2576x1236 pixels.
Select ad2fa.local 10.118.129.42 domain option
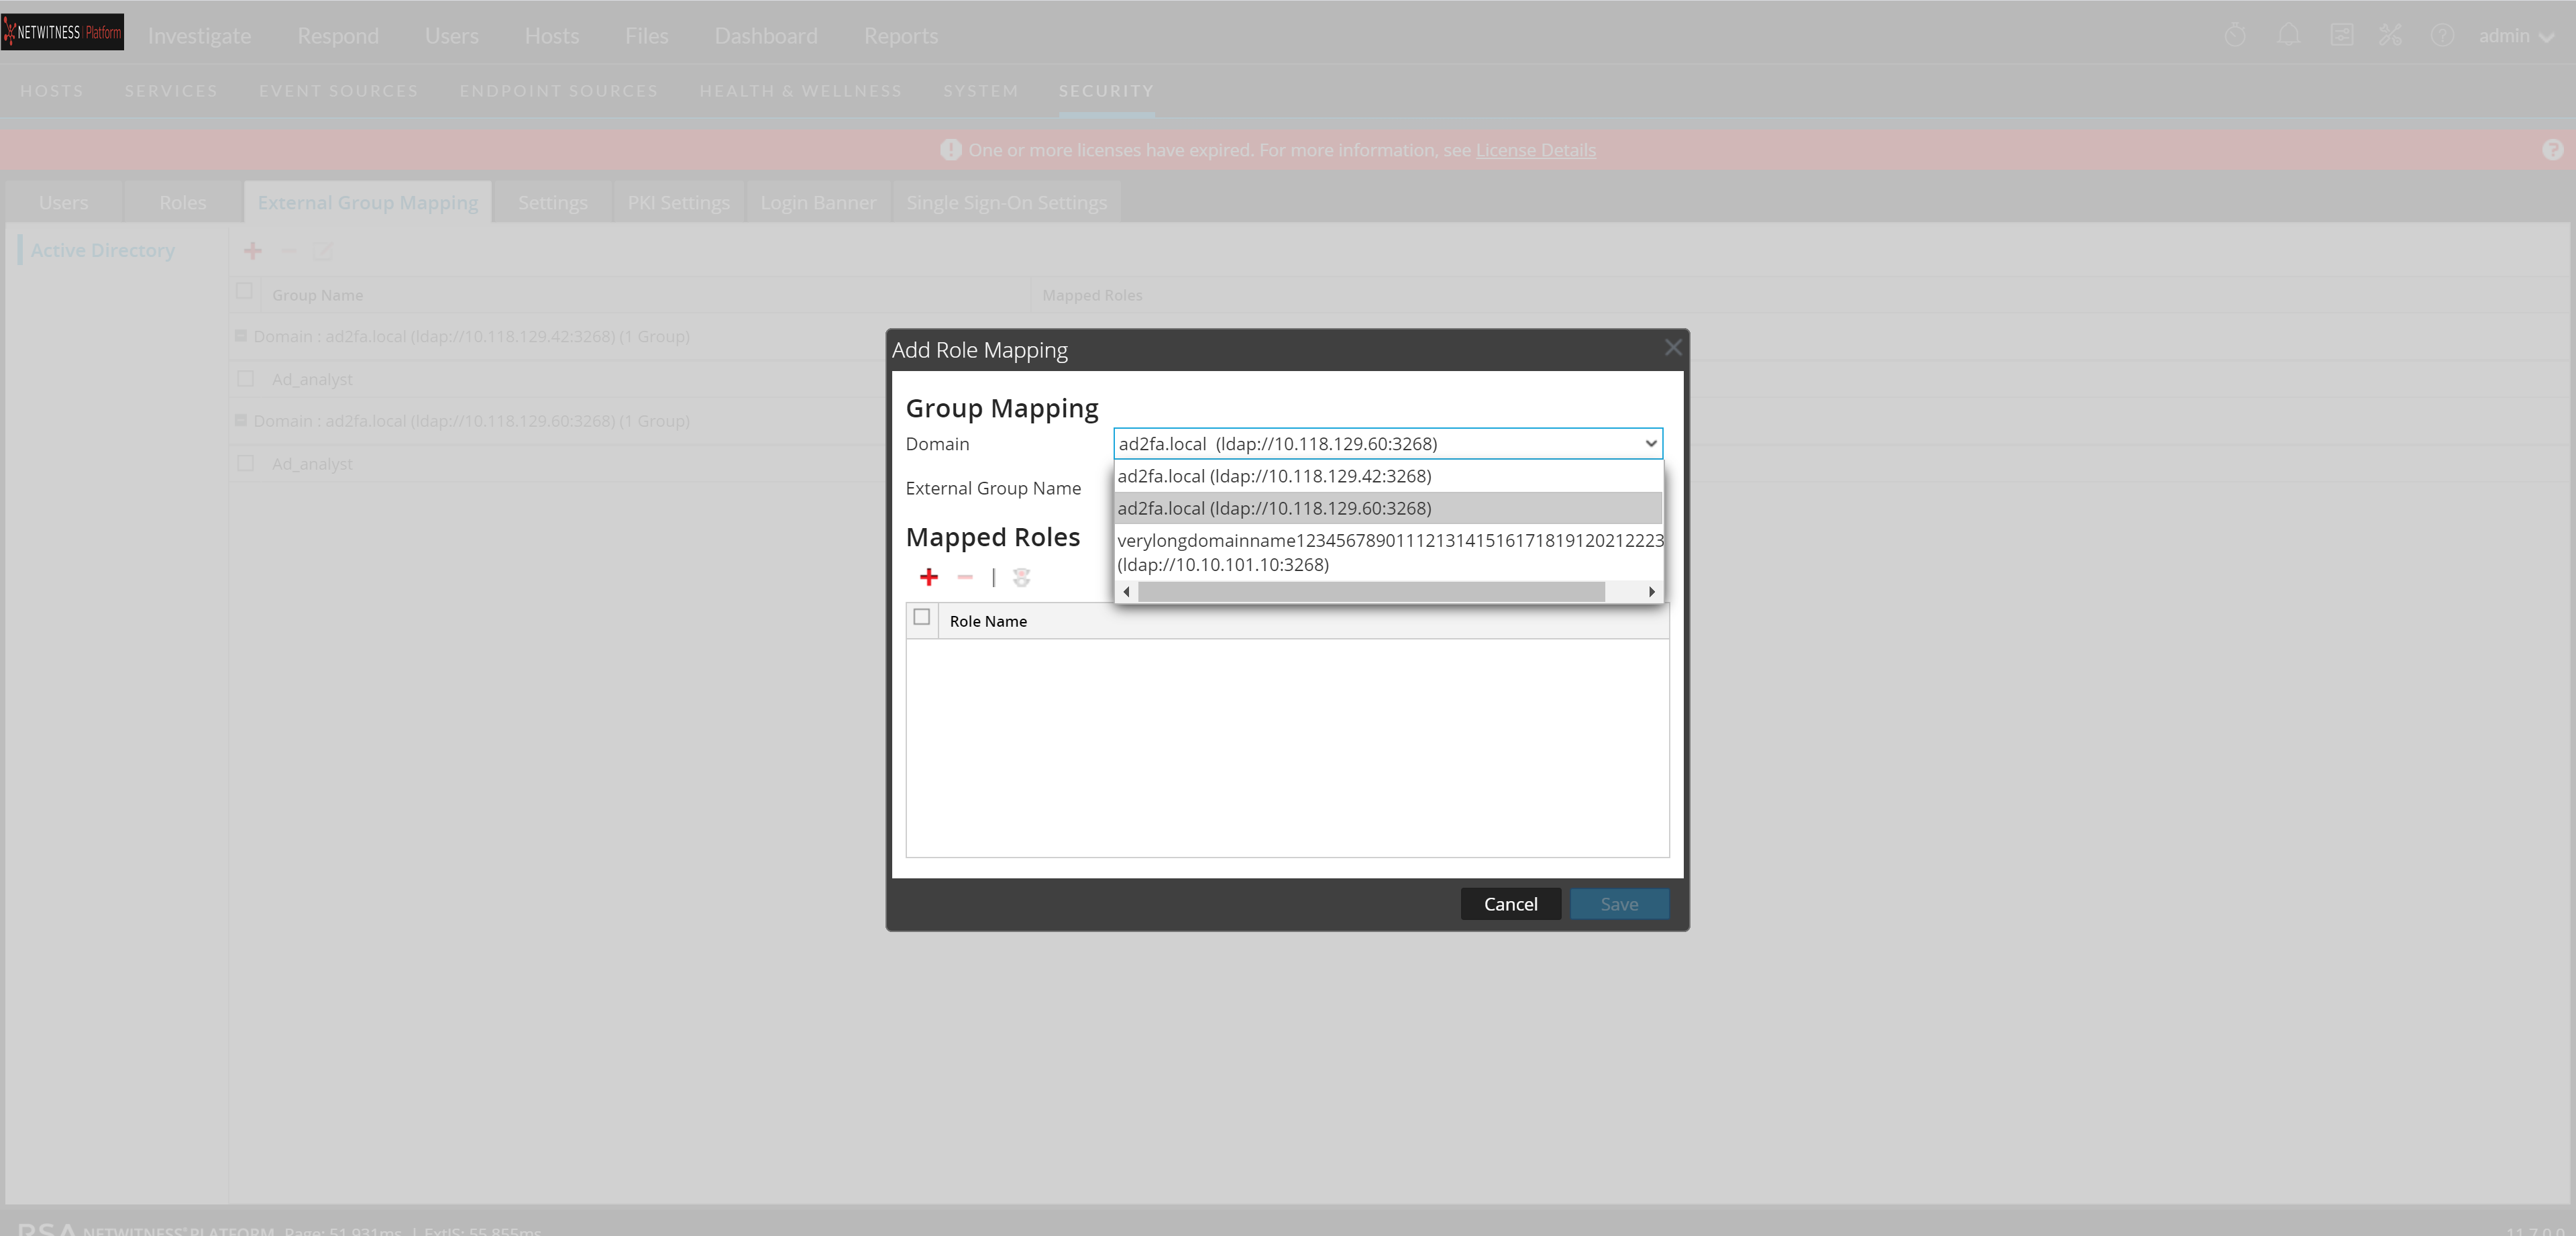1274,476
